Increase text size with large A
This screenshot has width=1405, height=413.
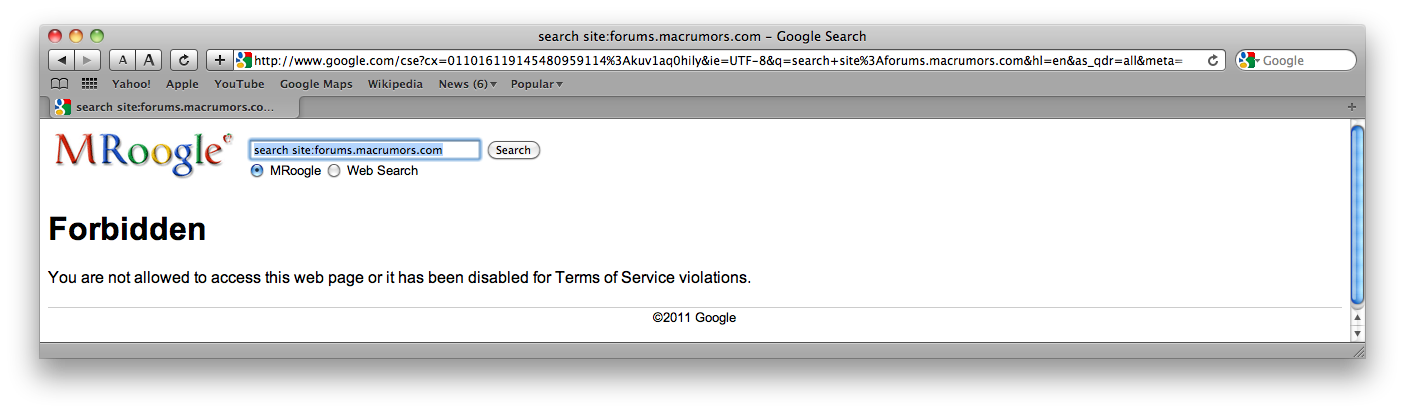point(148,60)
